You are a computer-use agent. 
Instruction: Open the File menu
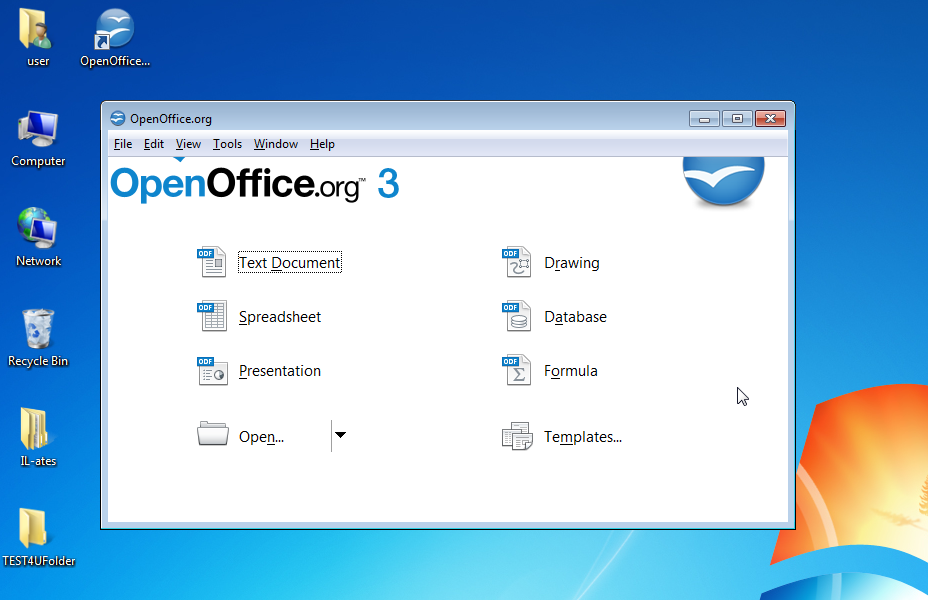coord(123,144)
